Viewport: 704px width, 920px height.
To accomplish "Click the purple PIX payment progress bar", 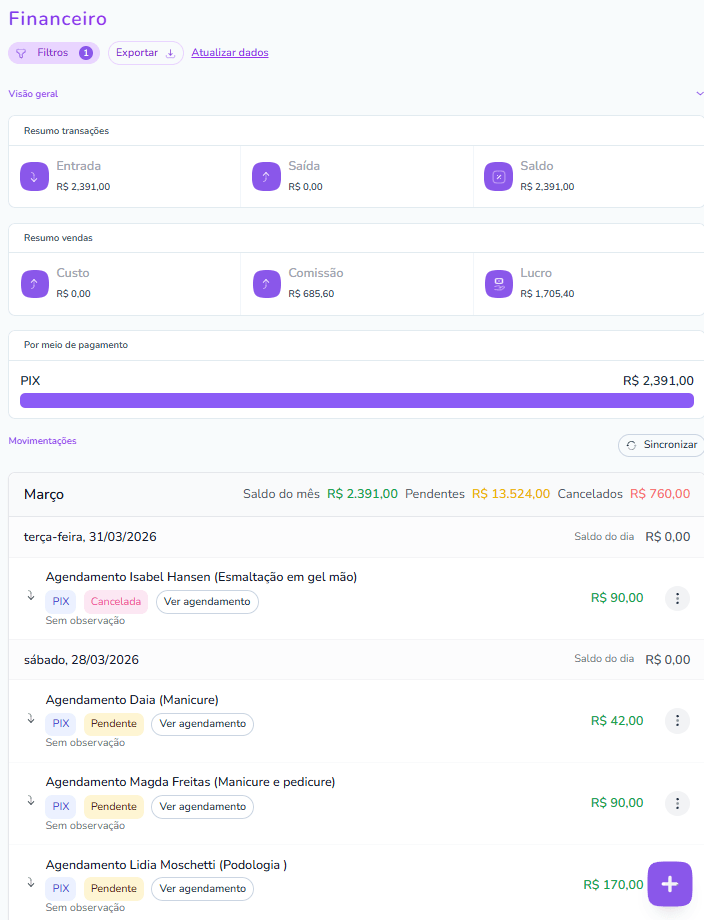I will (x=356, y=400).
